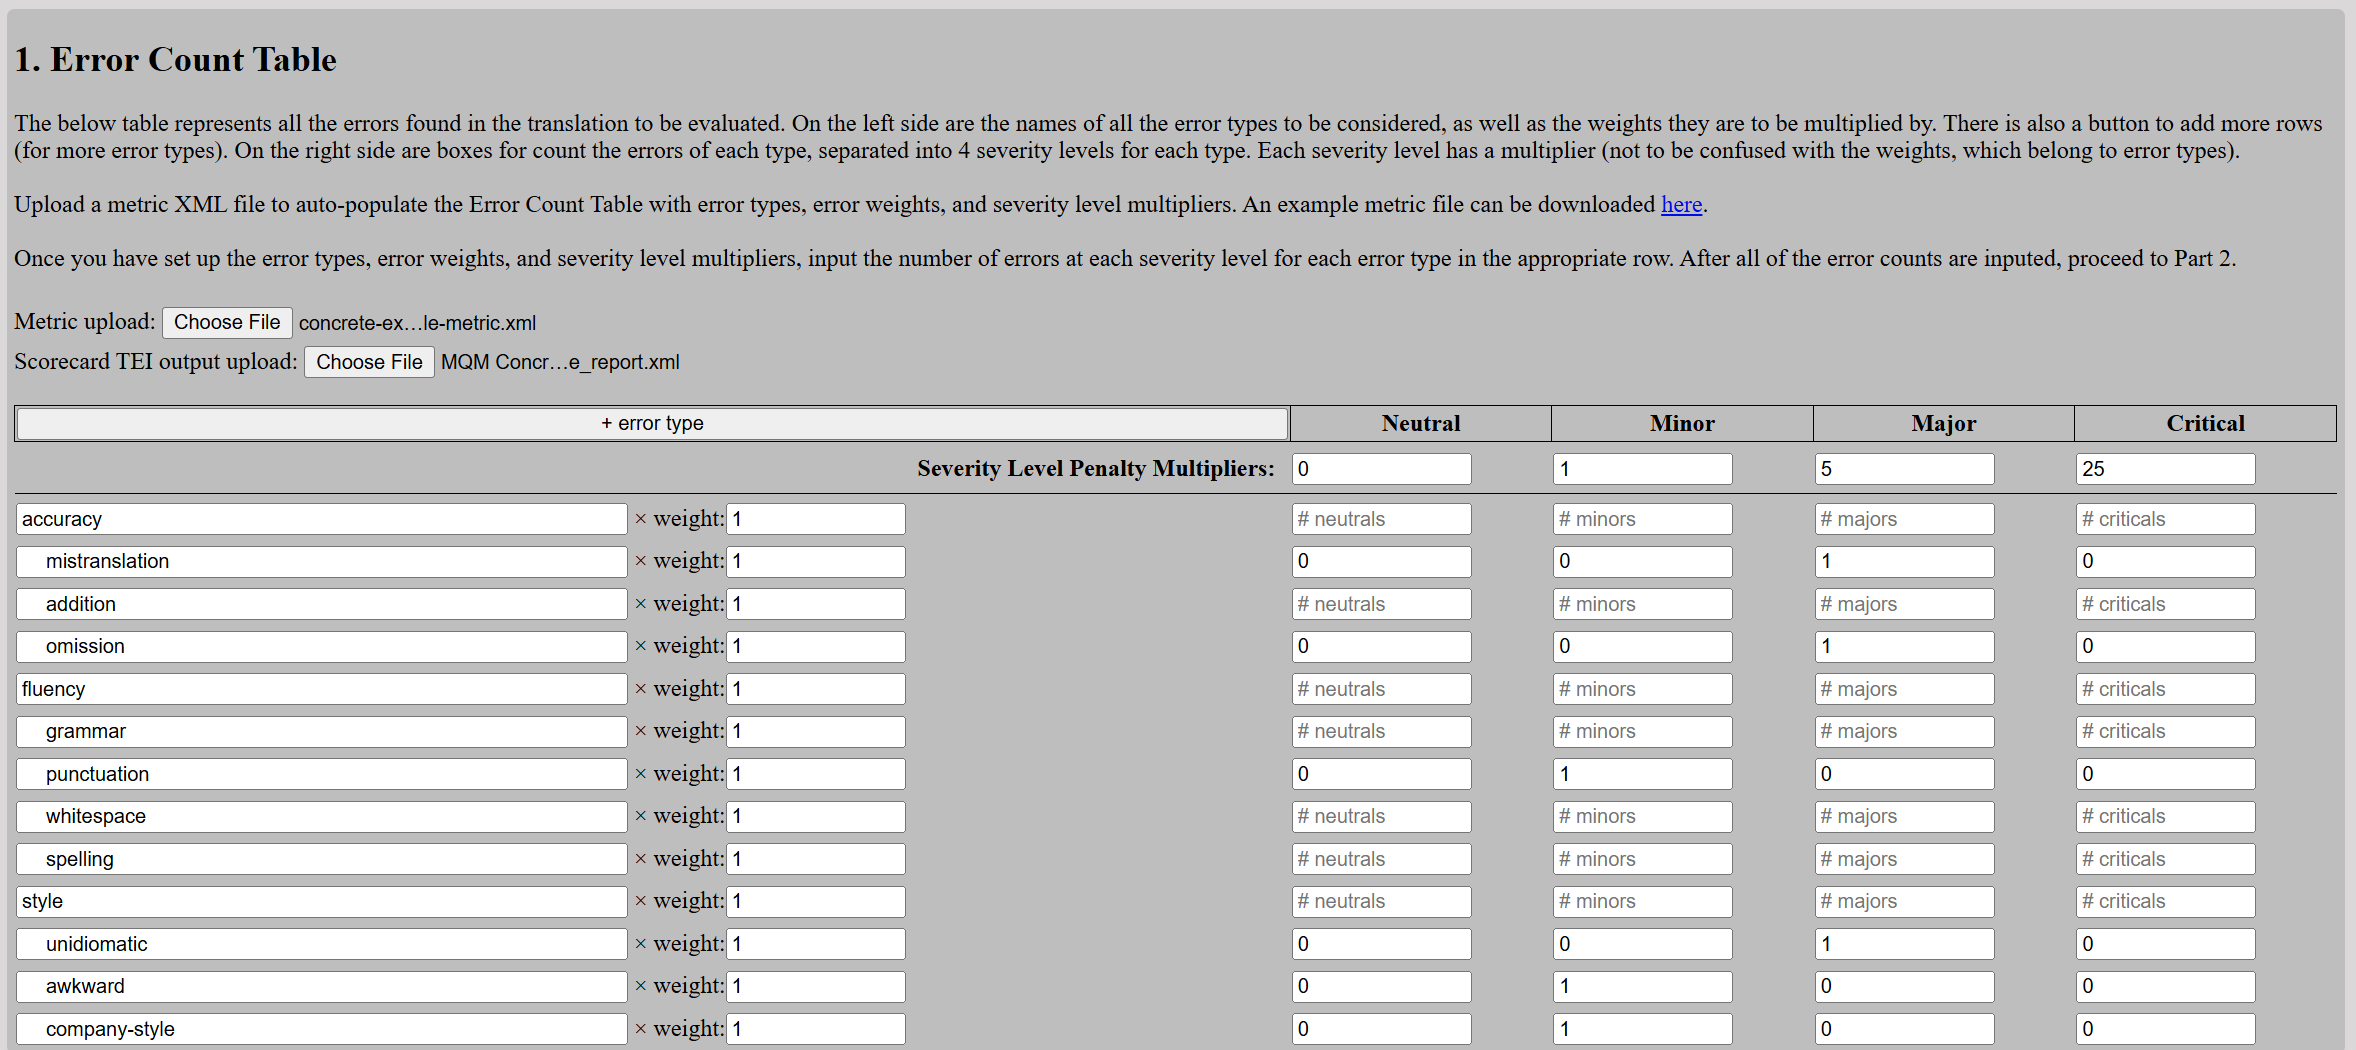The height and width of the screenshot is (1050, 2356).
Task: Click grammar # criticals count field
Action: 2166,731
